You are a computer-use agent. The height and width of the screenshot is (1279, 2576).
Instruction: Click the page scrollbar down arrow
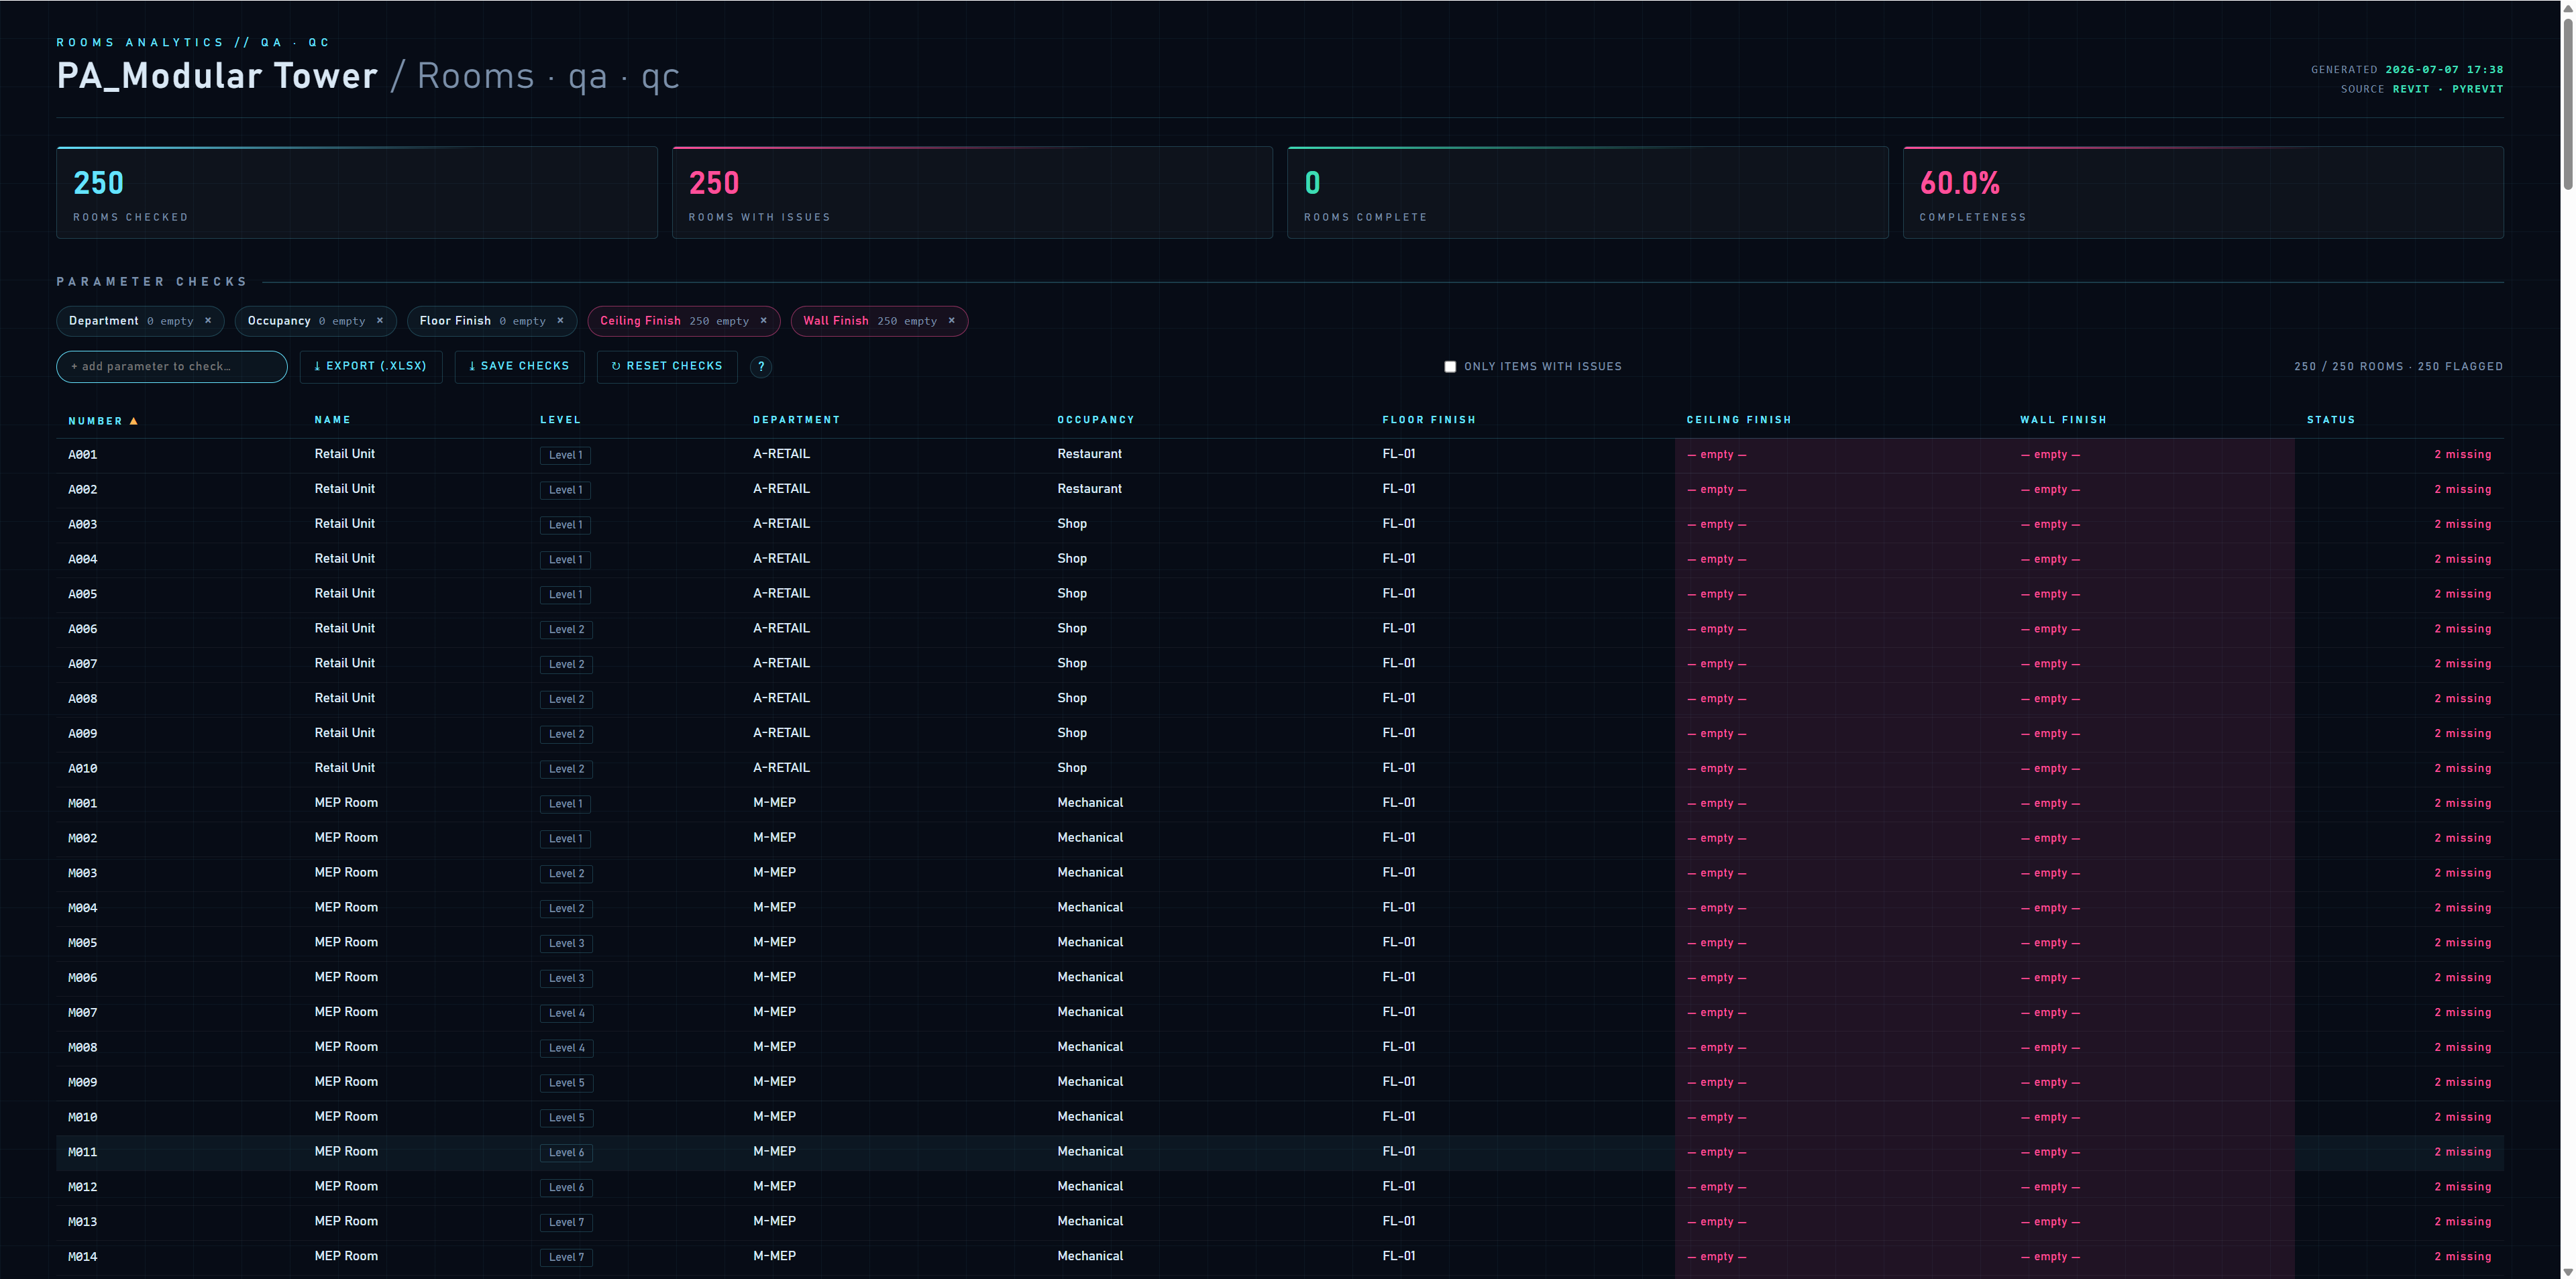[x=2568, y=1271]
